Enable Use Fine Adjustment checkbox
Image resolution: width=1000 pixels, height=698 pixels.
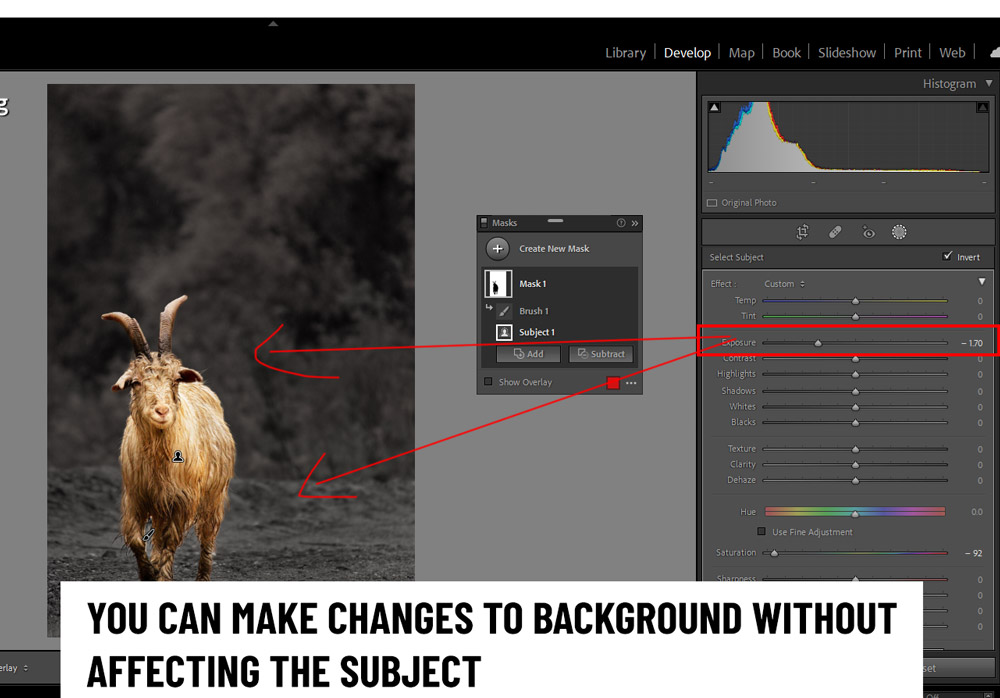[x=761, y=531]
